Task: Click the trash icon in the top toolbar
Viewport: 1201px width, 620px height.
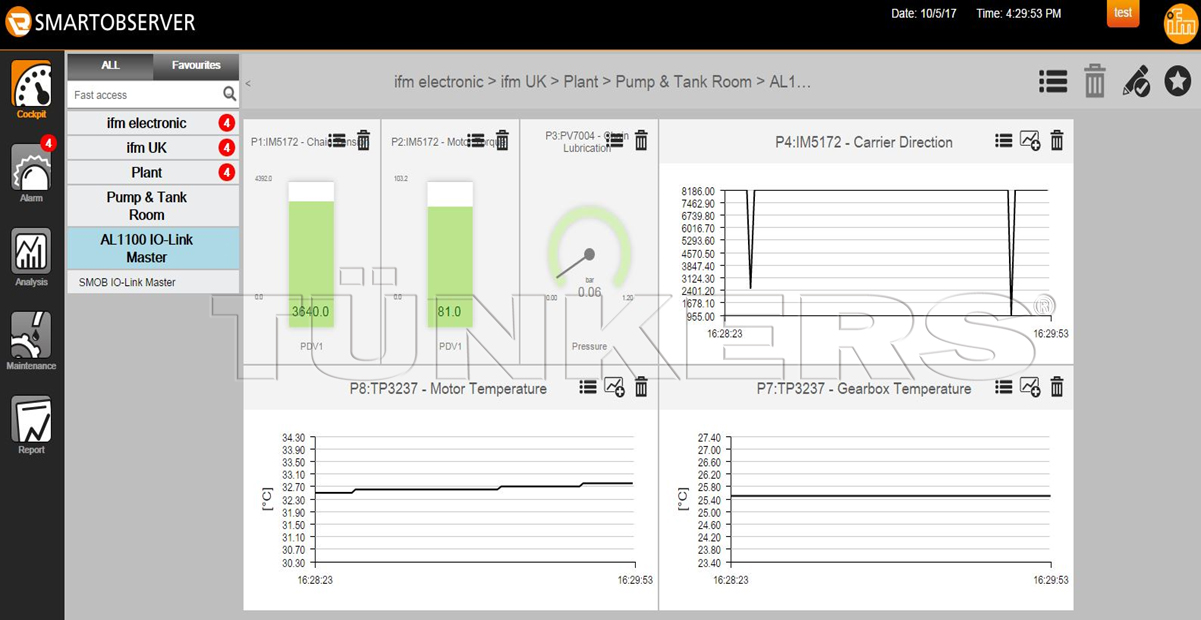Action: point(1095,81)
